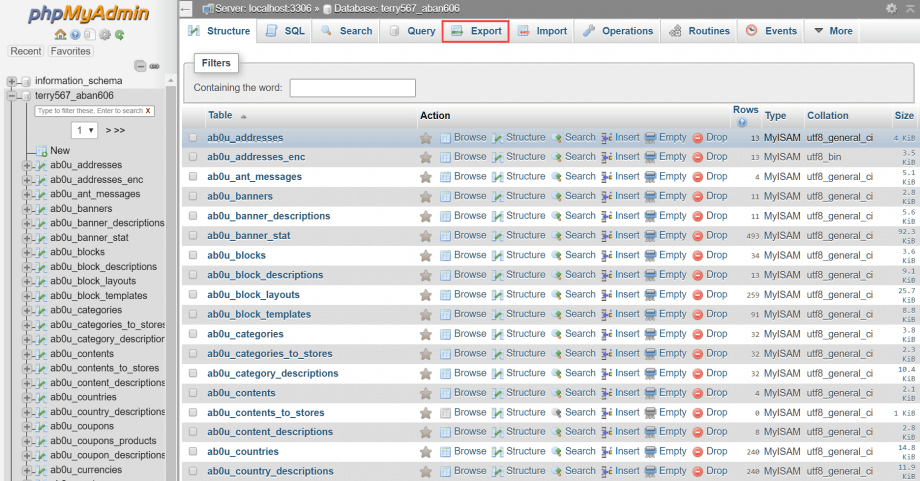
Task: Show Recent tables list
Action: 26,51
